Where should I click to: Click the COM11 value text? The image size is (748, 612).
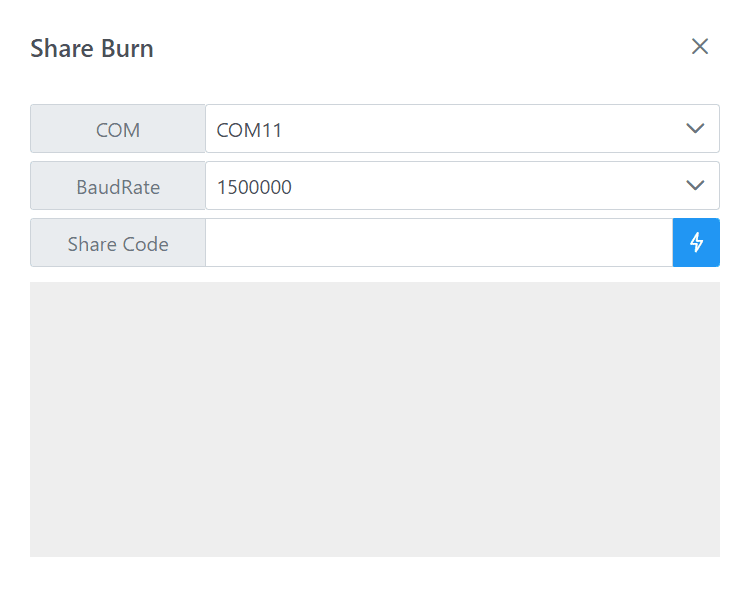[x=249, y=130]
